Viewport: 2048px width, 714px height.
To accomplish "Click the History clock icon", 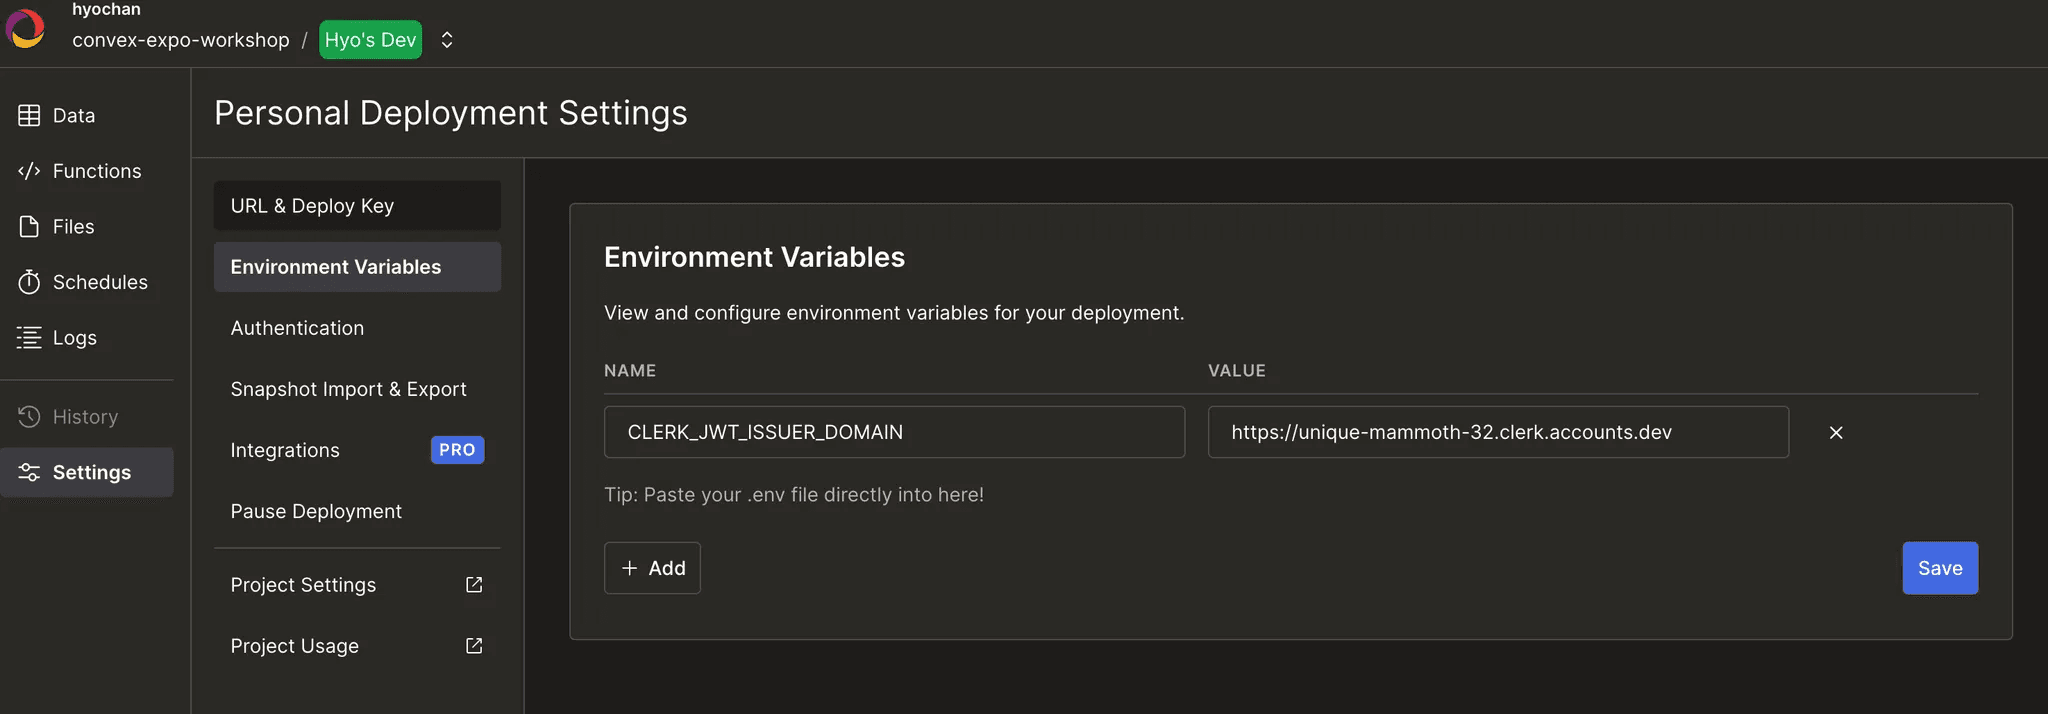I will [29, 417].
